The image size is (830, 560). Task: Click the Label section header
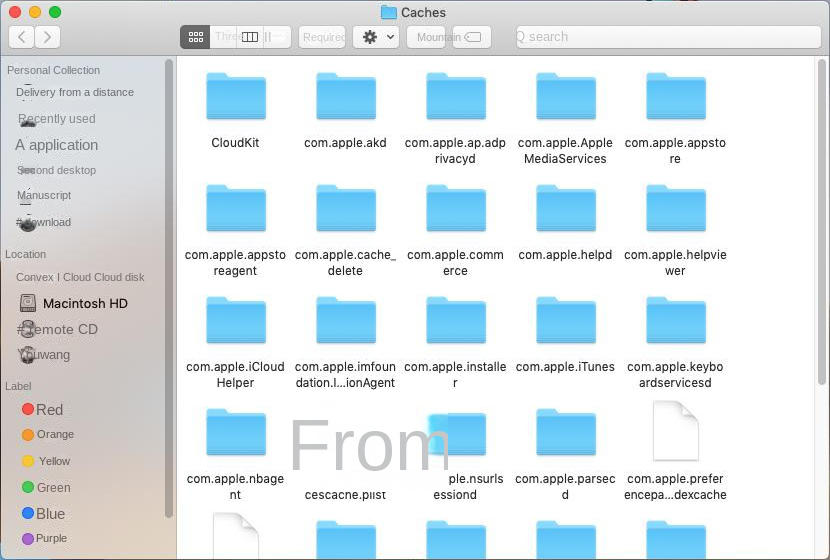coord(18,386)
